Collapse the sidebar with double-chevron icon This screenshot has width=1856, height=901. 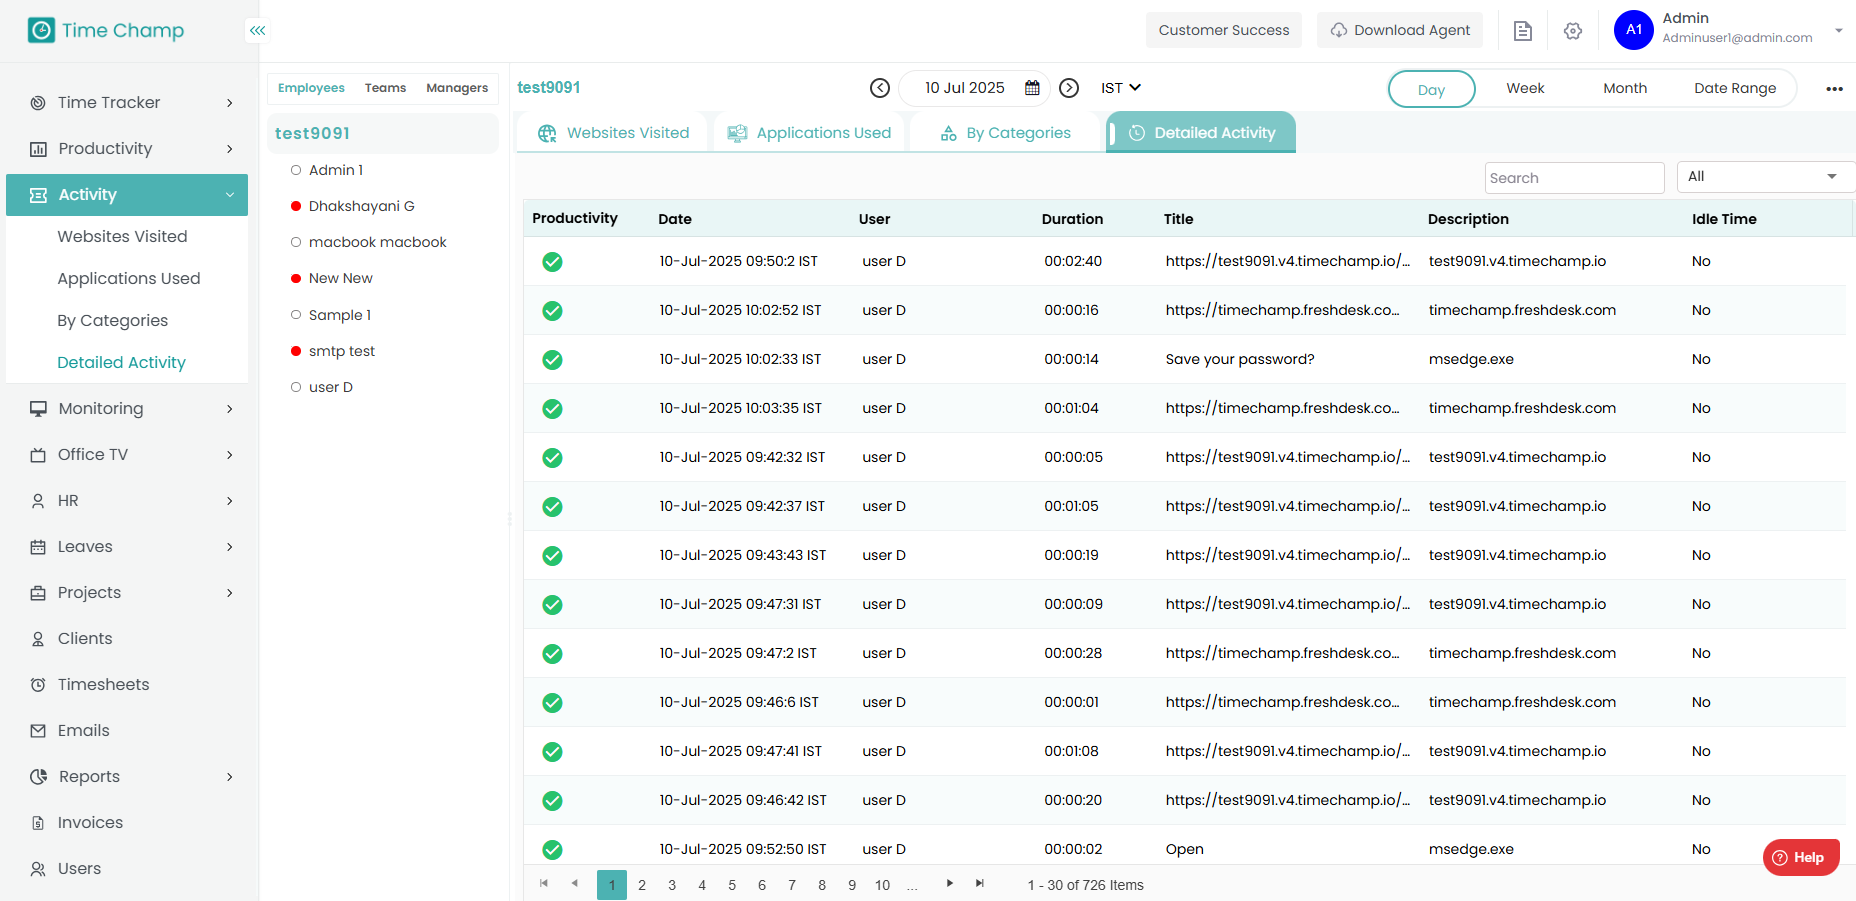tap(257, 31)
